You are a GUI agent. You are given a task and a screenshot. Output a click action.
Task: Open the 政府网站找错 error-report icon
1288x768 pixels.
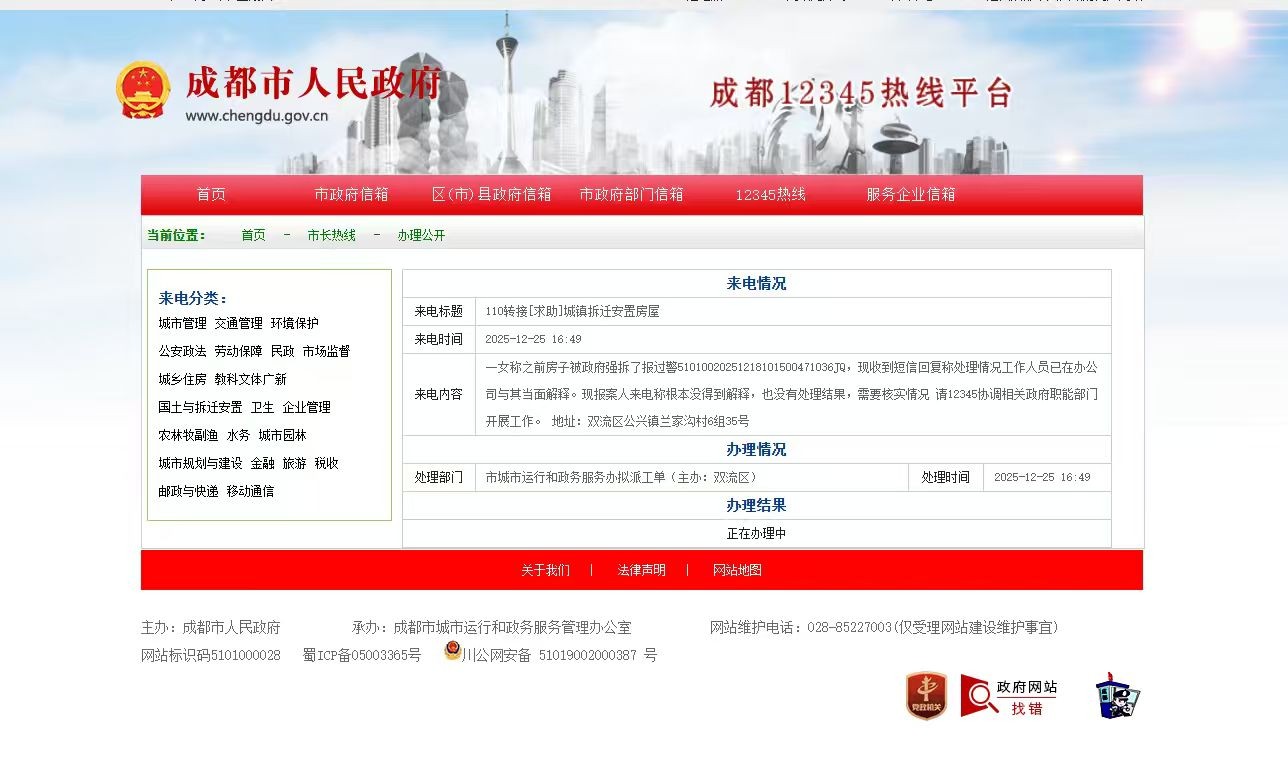point(1009,696)
